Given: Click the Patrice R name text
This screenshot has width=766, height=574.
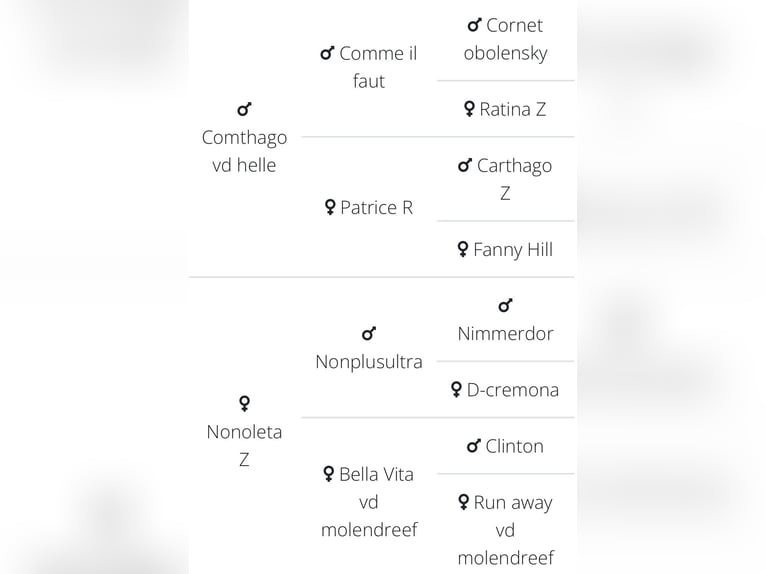Looking at the screenshot, I should (376, 208).
